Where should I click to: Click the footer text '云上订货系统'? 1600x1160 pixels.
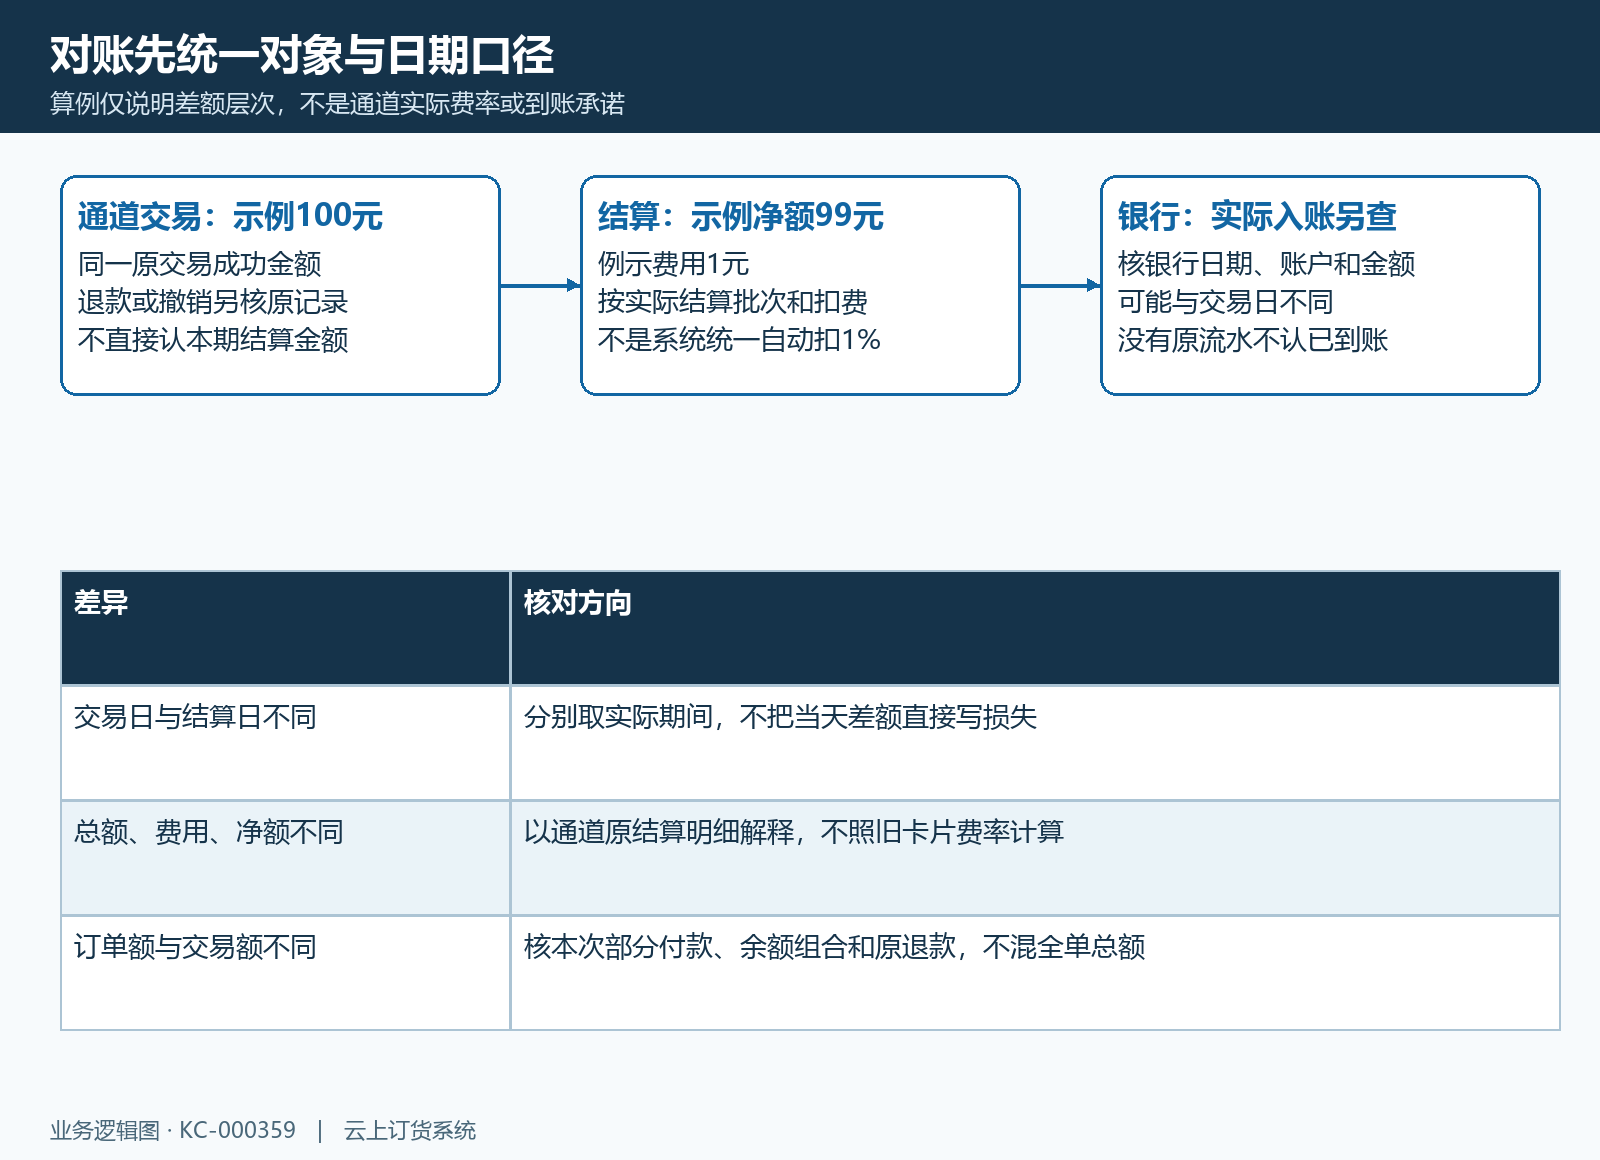tap(410, 1131)
